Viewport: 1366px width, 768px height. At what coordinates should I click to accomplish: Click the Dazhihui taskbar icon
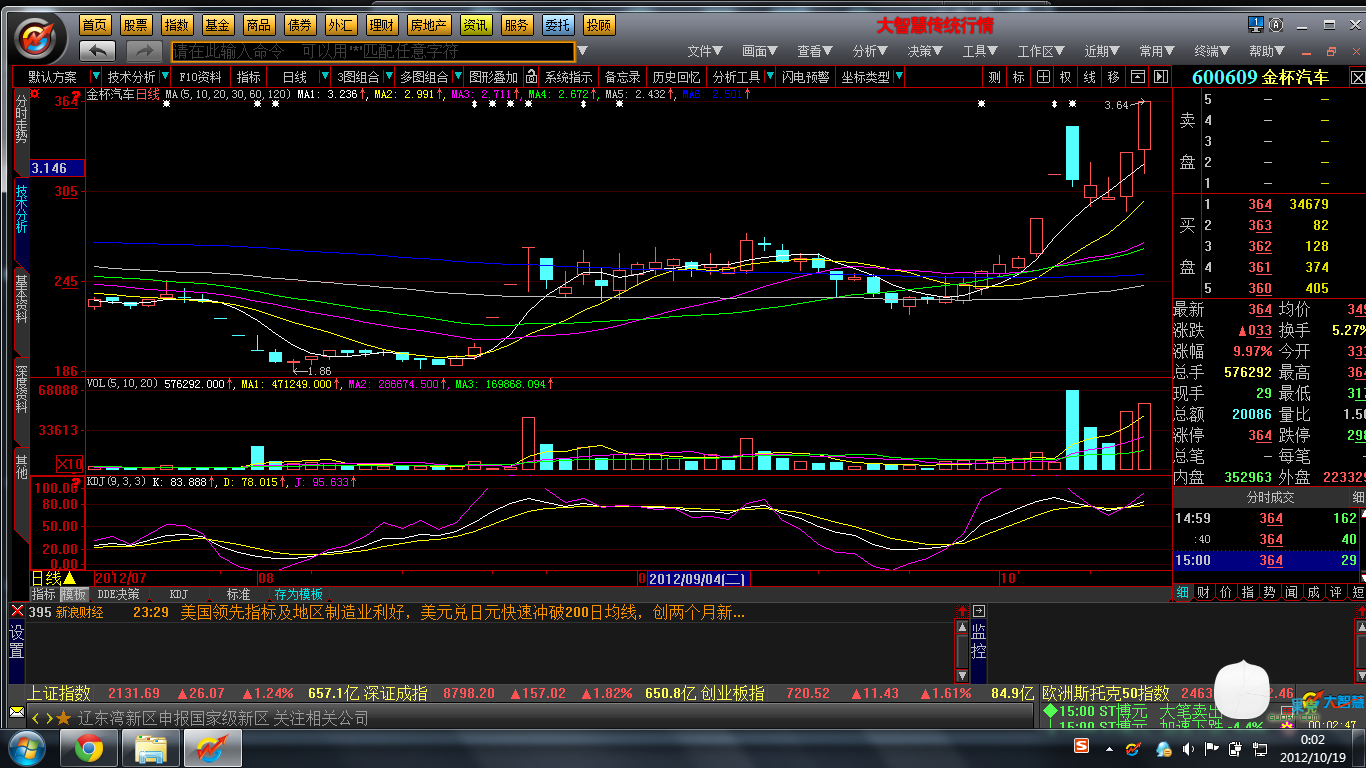[212, 749]
